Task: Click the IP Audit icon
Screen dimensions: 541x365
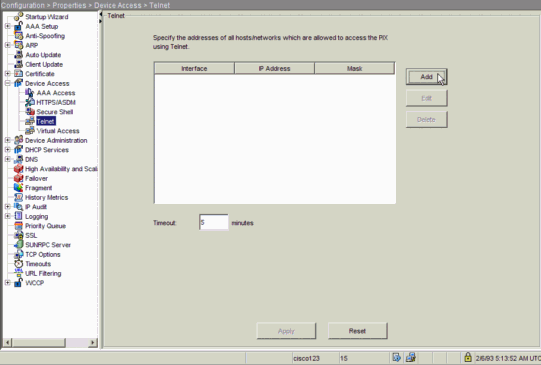Action: (x=19, y=207)
